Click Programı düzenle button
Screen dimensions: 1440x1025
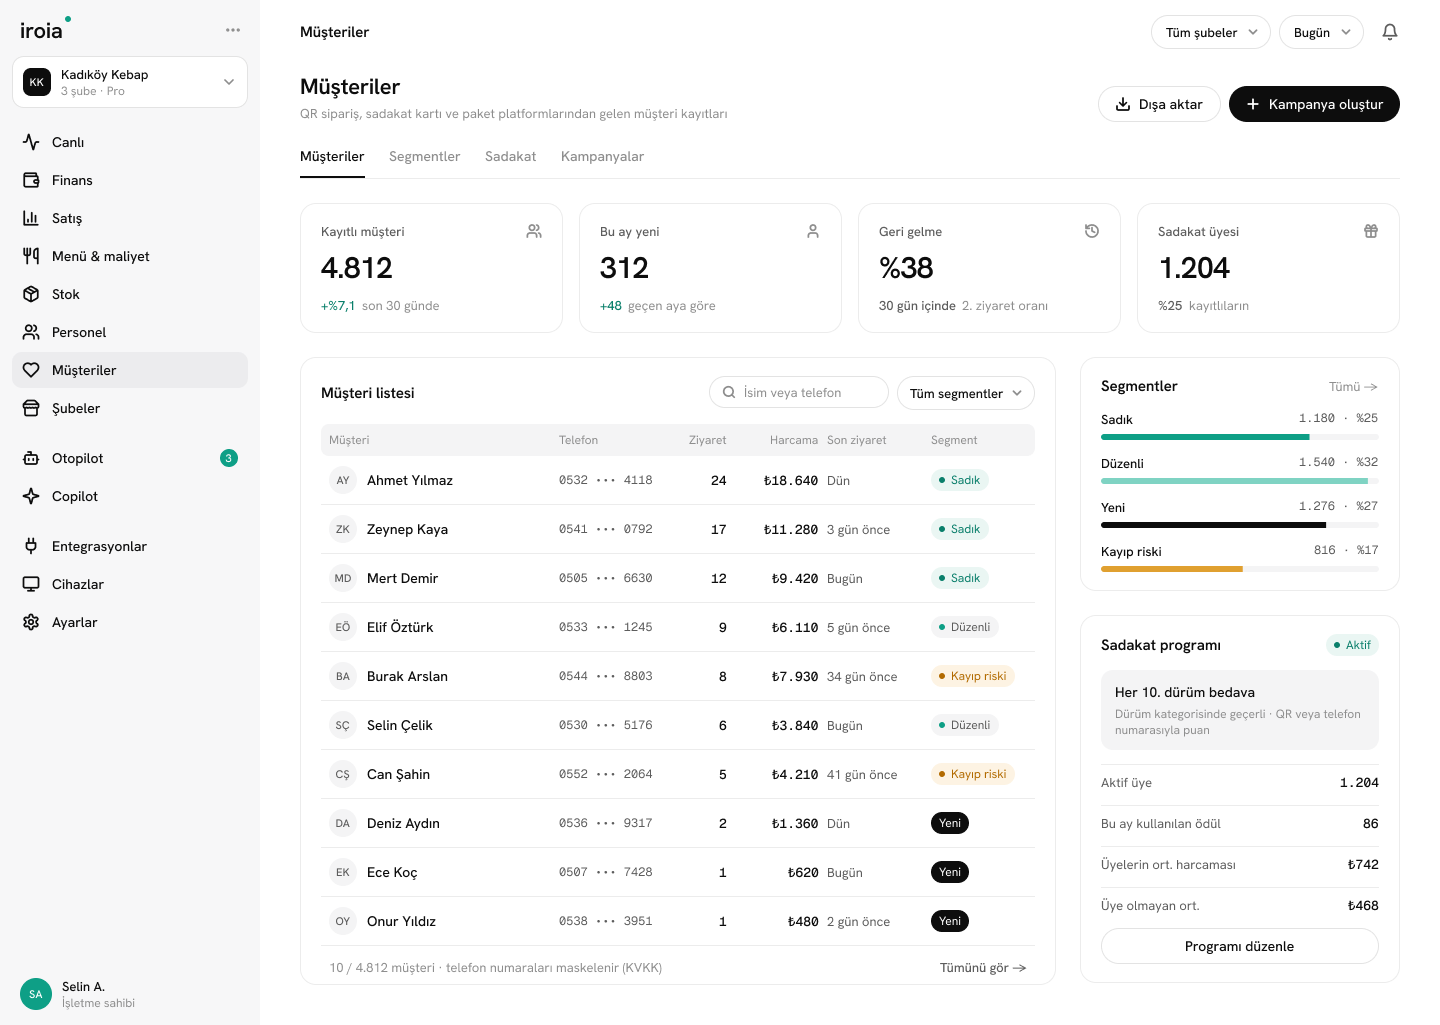[1239, 946]
